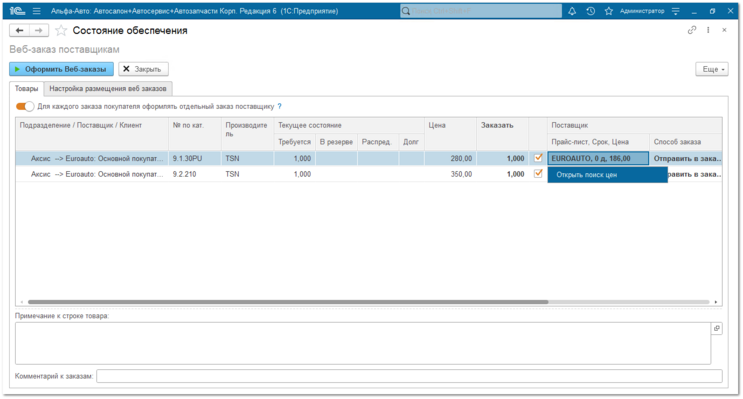Select first row Аксис Euroauto client cell
The height and width of the screenshot is (399, 743).
coord(92,158)
